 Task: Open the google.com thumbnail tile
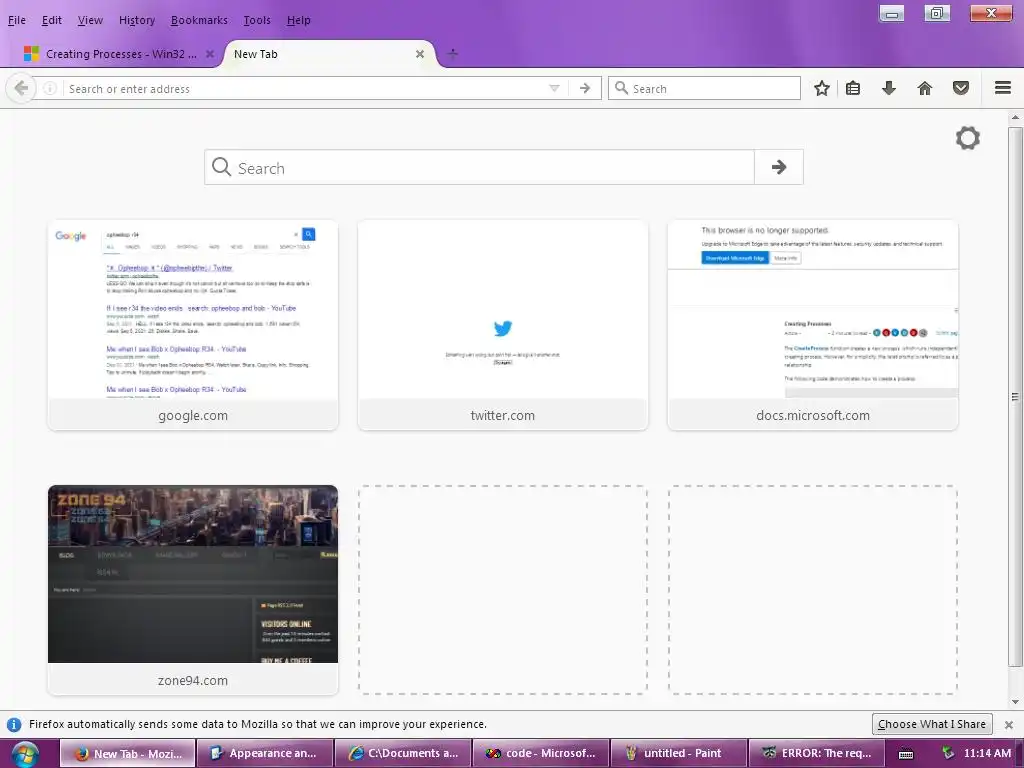click(193, 325)
